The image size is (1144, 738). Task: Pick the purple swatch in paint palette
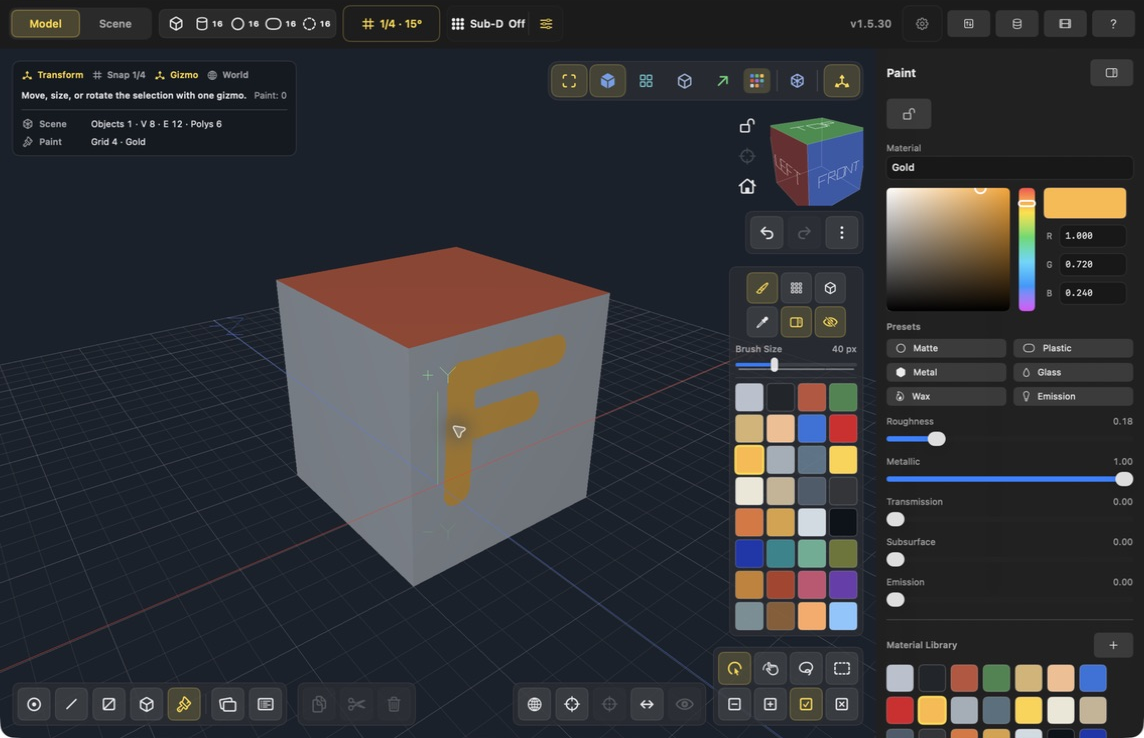coord(843,585)
